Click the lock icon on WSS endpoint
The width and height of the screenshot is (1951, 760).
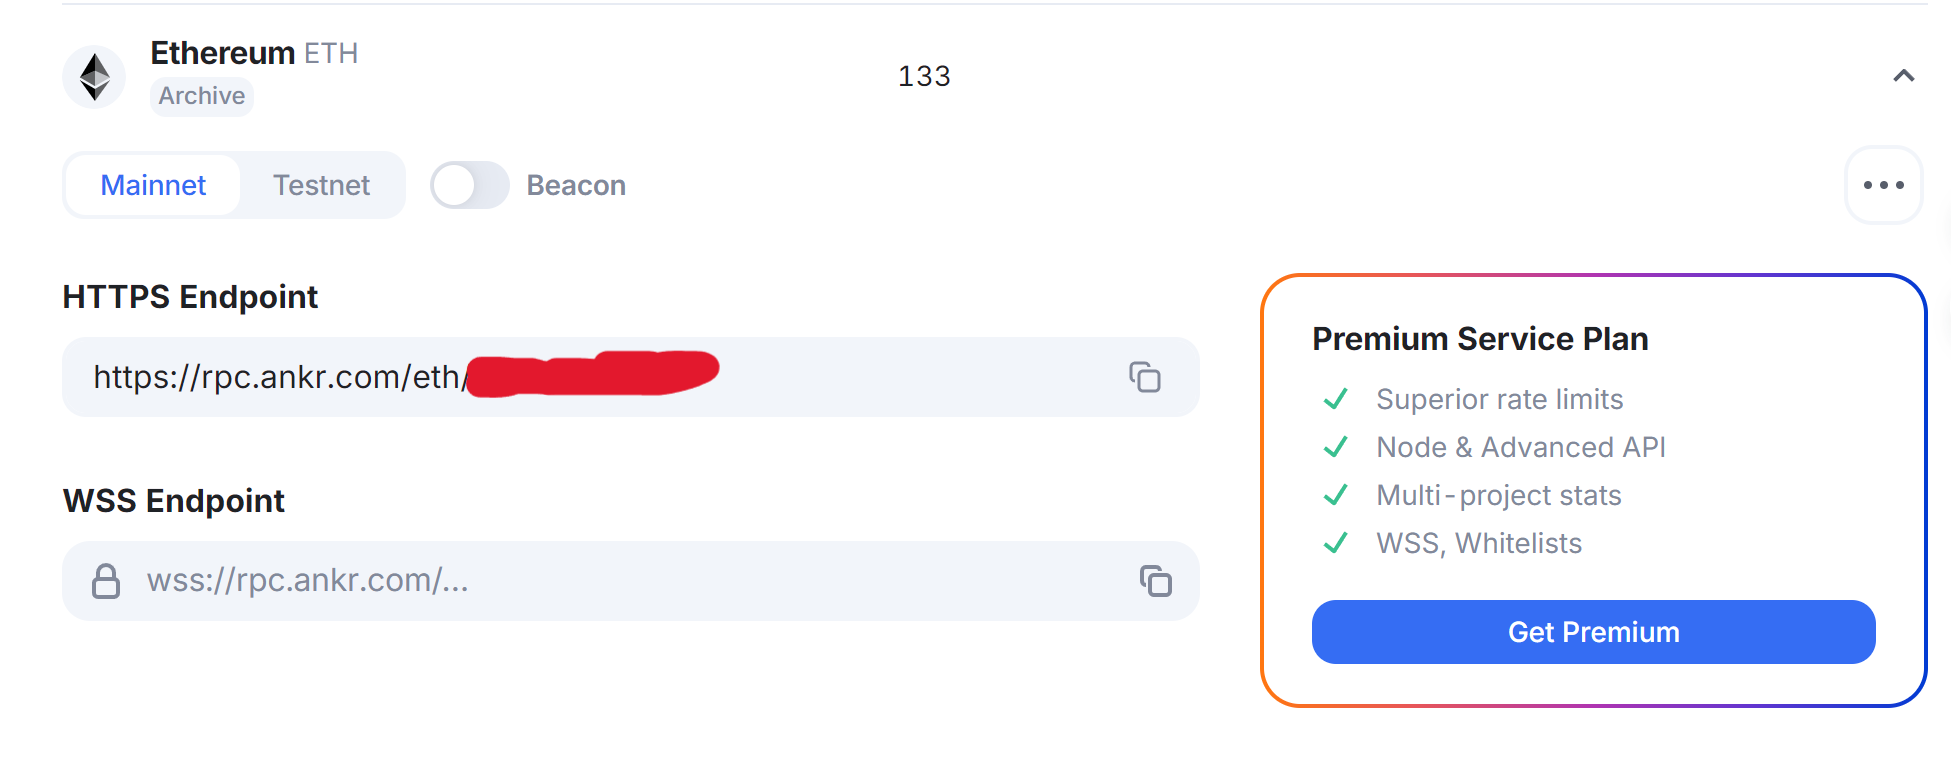coord(106,581)
